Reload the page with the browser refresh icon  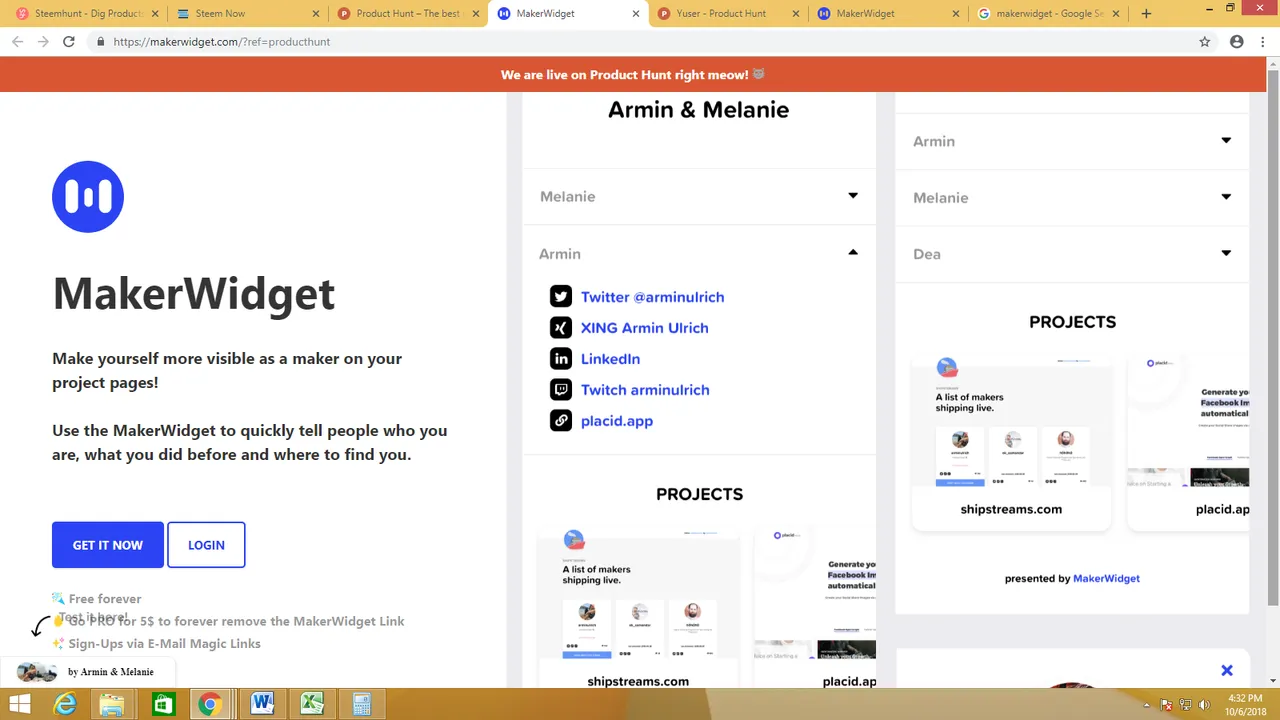point(69,42)
